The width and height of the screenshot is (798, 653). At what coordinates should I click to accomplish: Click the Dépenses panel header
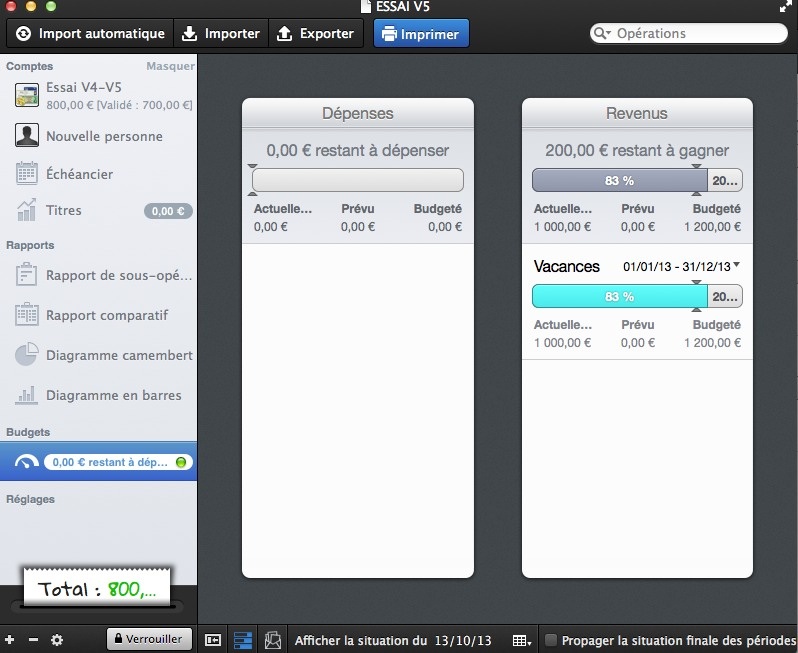click(x=358, y=113)
